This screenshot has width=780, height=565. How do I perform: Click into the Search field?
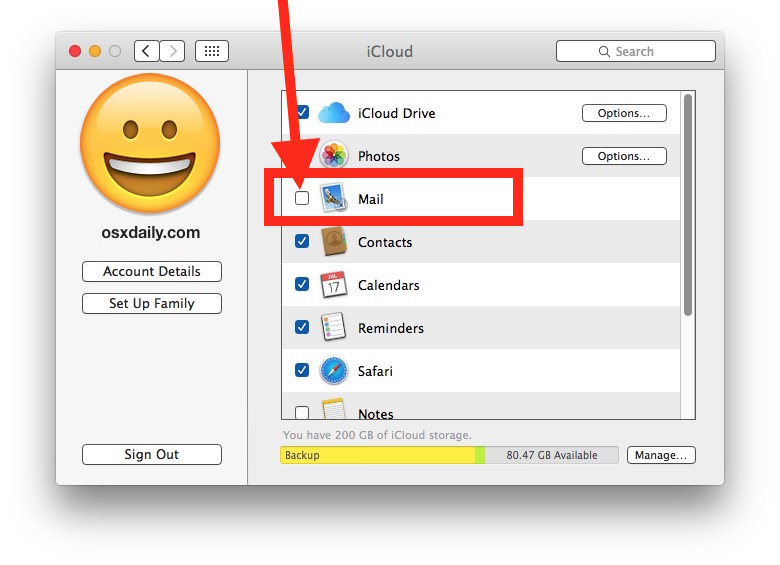tap(636, 51)
